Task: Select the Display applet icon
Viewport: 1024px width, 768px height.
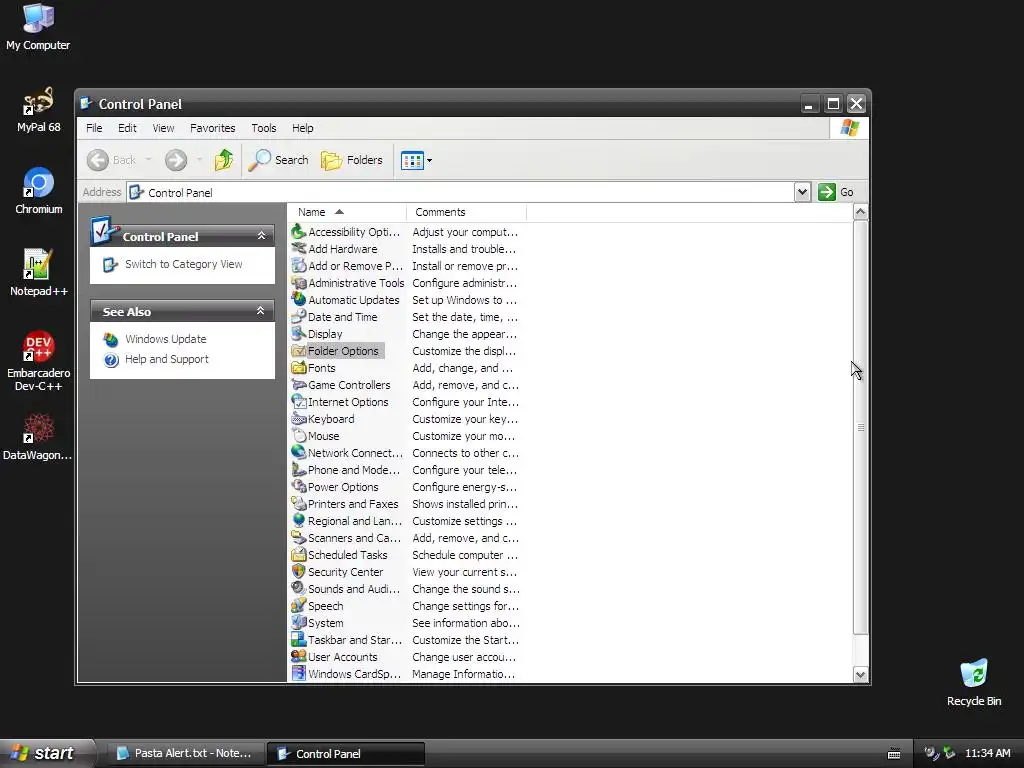Action: [x=298, y=334]
